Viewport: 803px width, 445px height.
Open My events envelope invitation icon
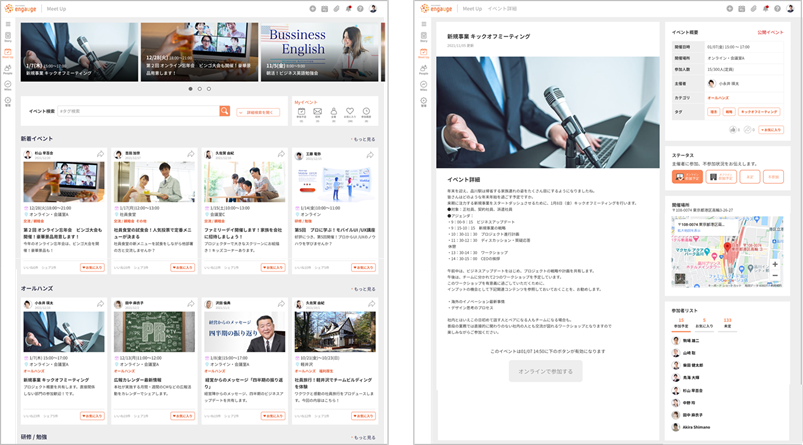(x=318, y=112)
